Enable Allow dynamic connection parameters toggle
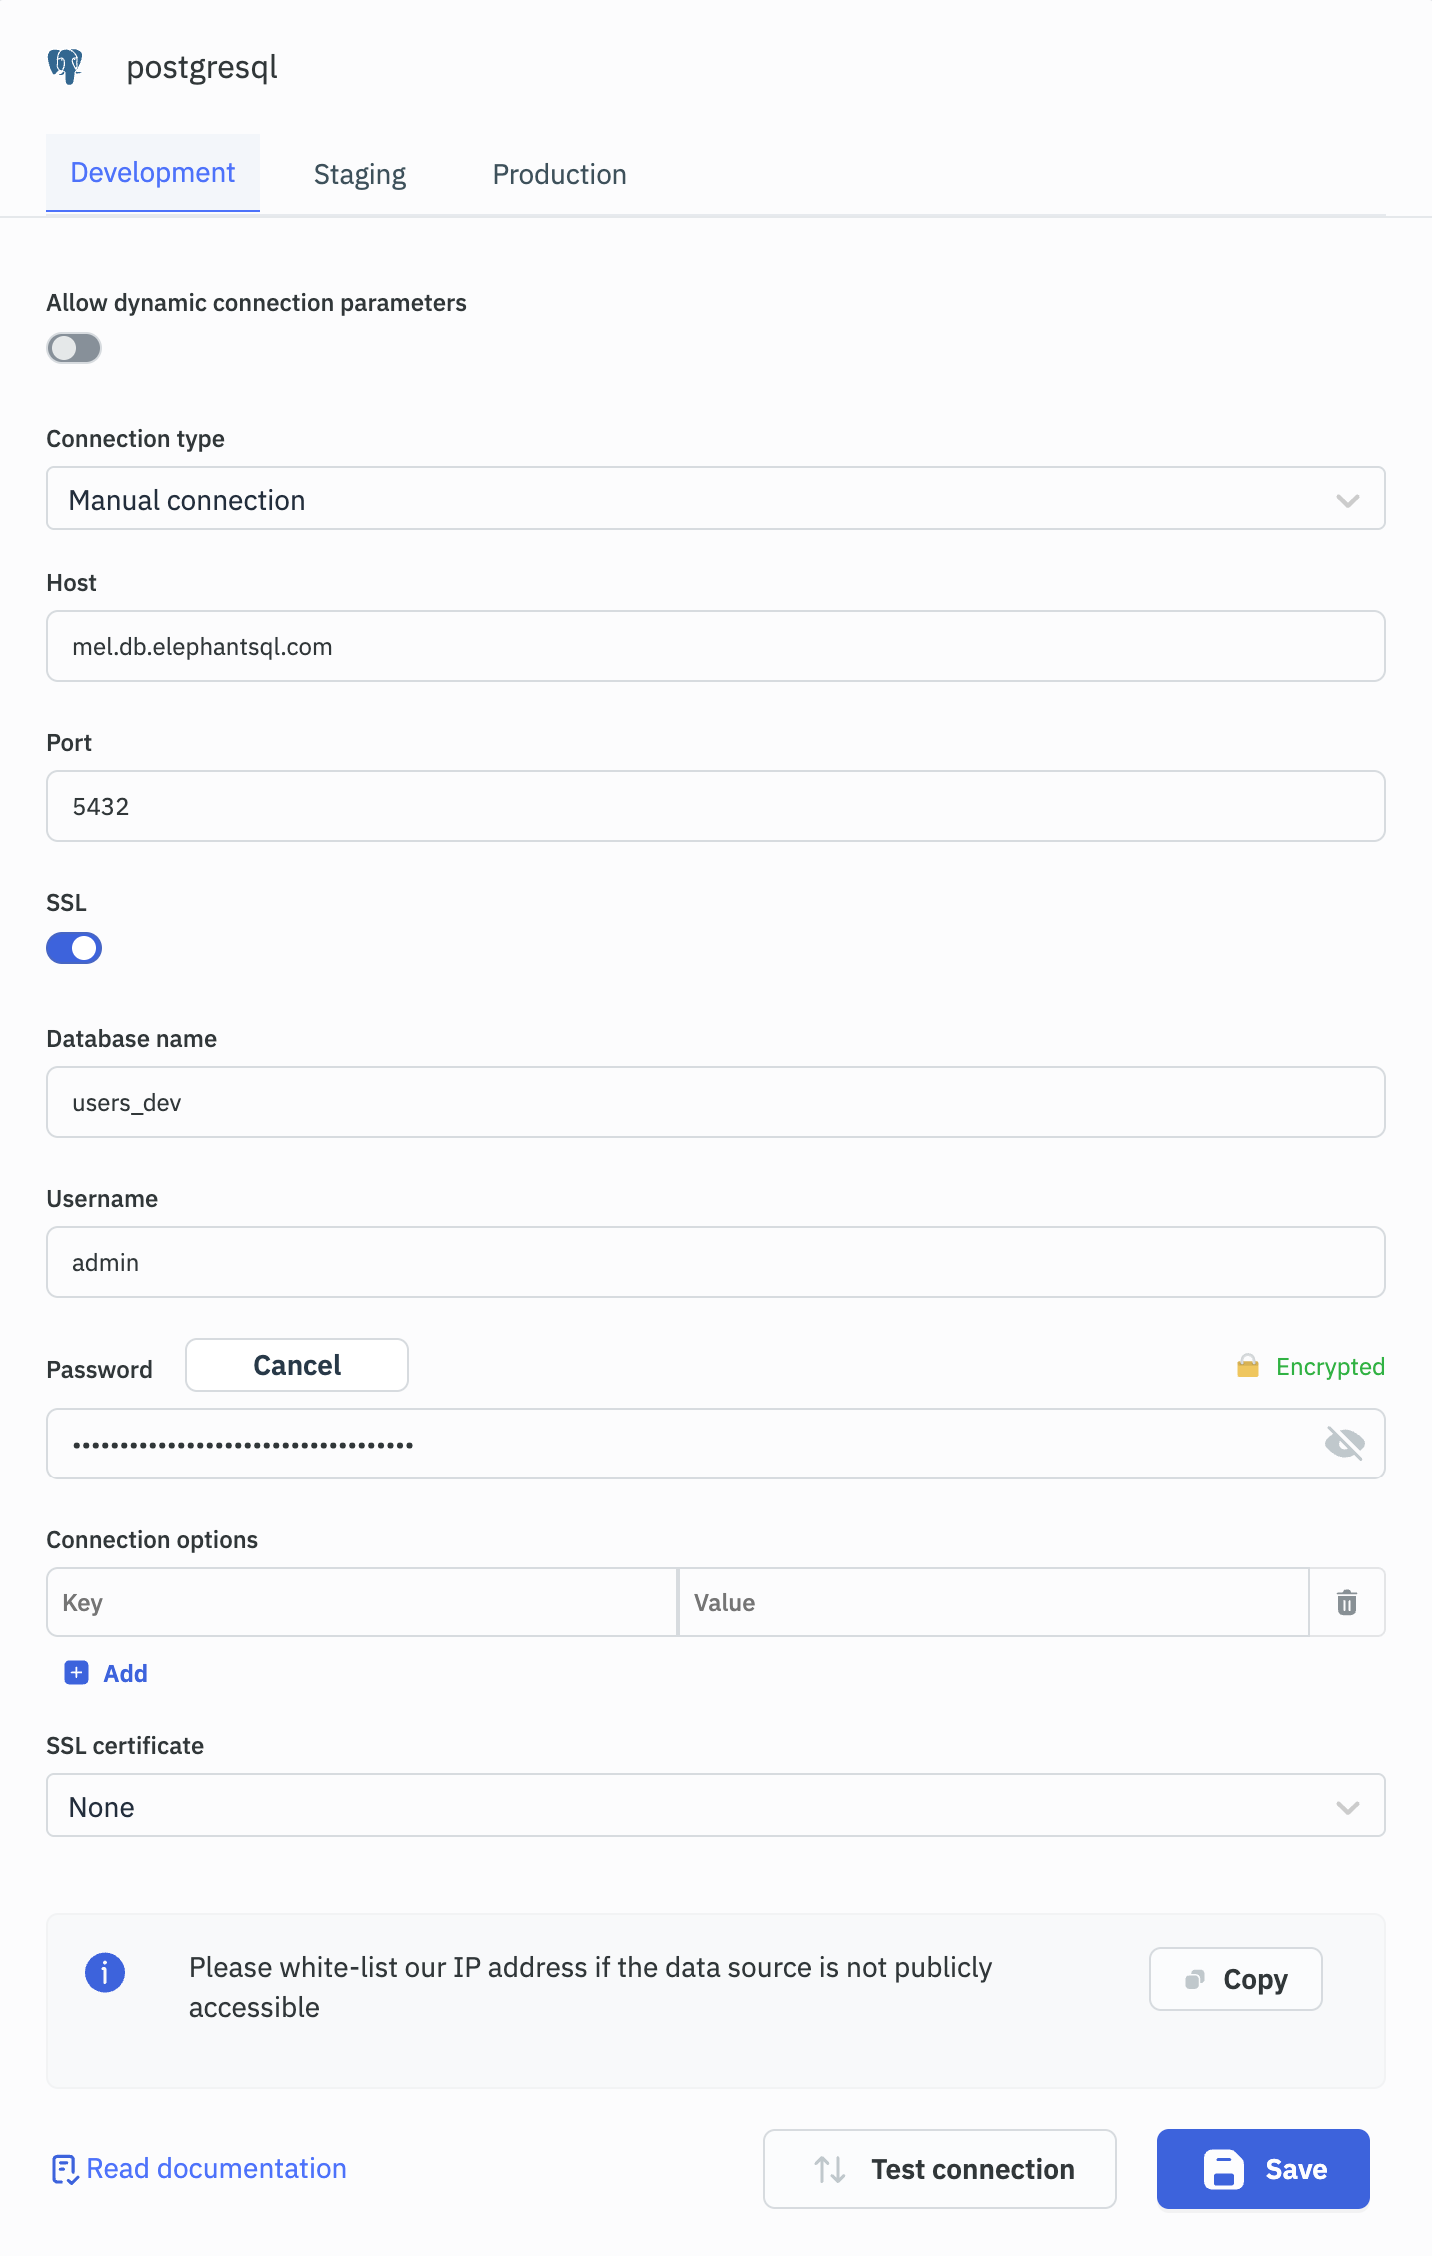 (74, 348)
